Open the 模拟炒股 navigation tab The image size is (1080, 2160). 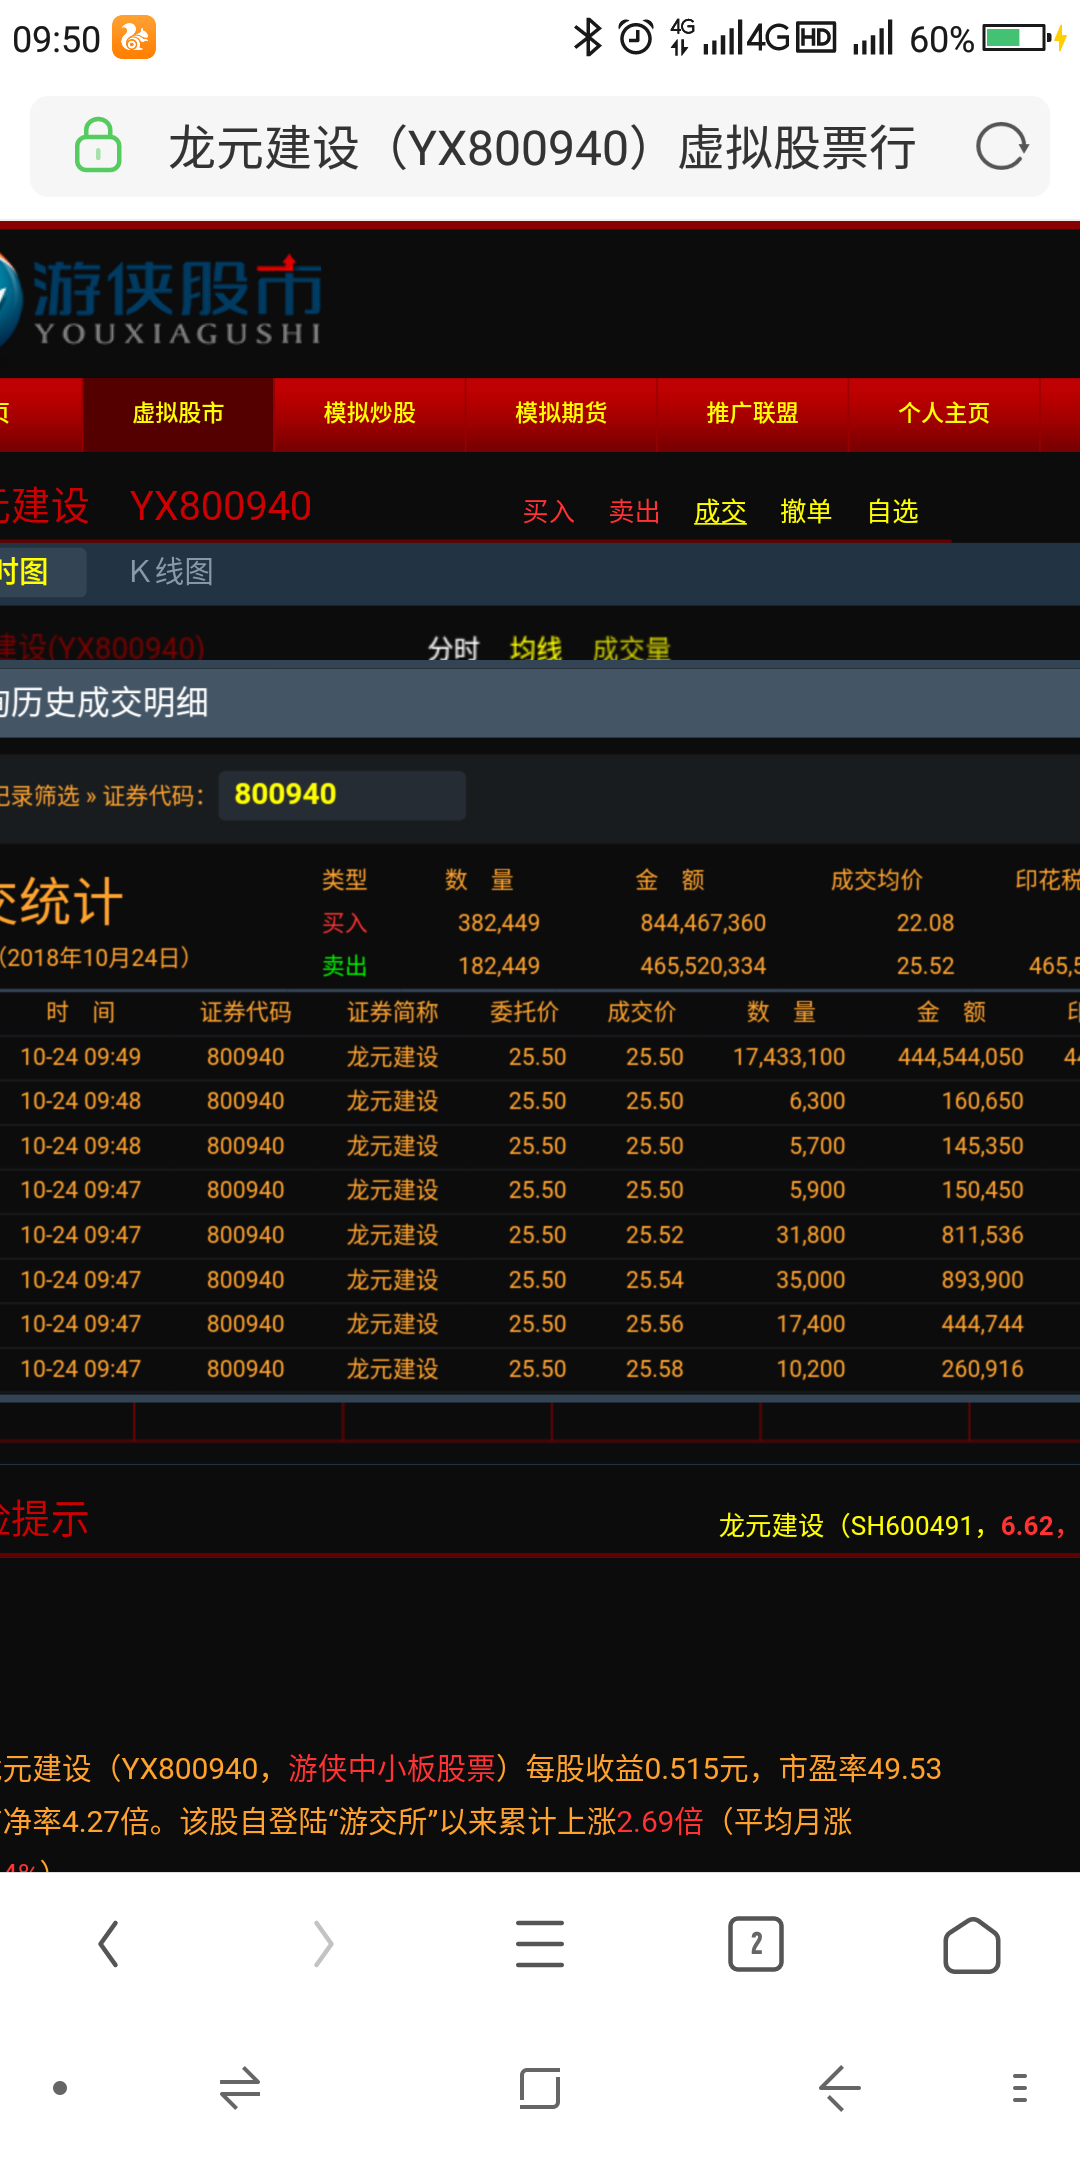369,414
